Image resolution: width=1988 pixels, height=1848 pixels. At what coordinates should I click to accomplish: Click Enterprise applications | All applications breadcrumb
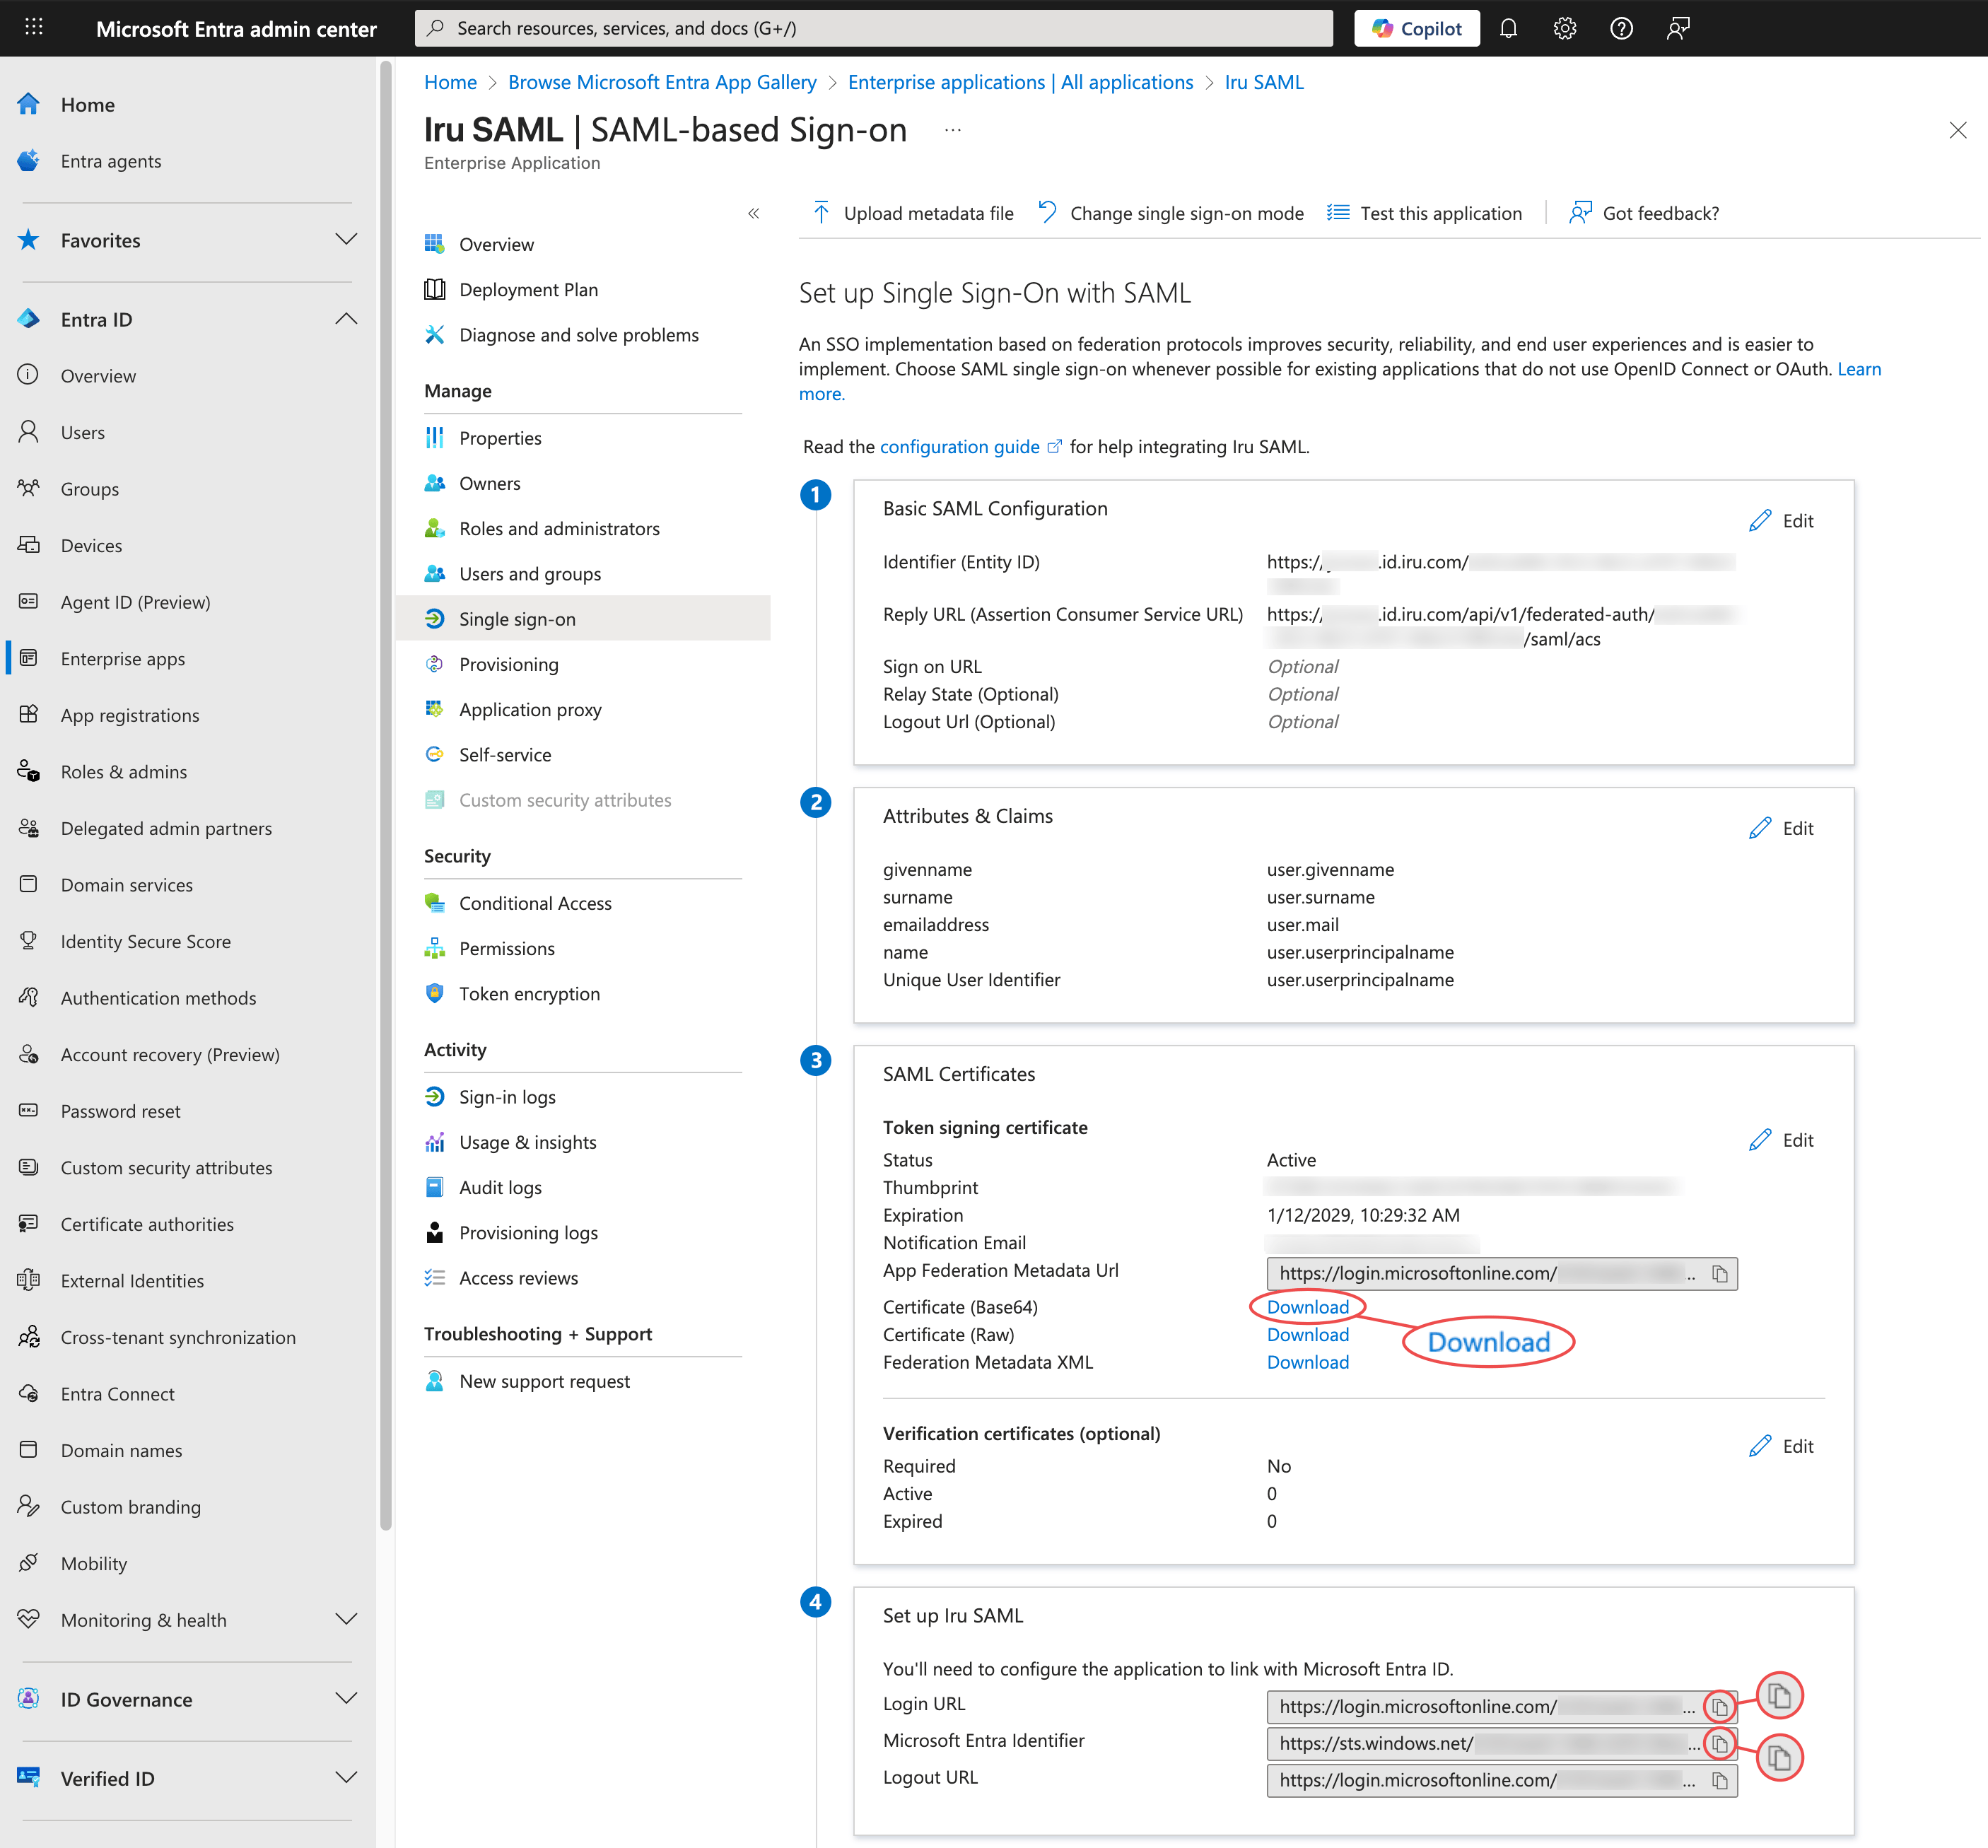(1020, 82)
